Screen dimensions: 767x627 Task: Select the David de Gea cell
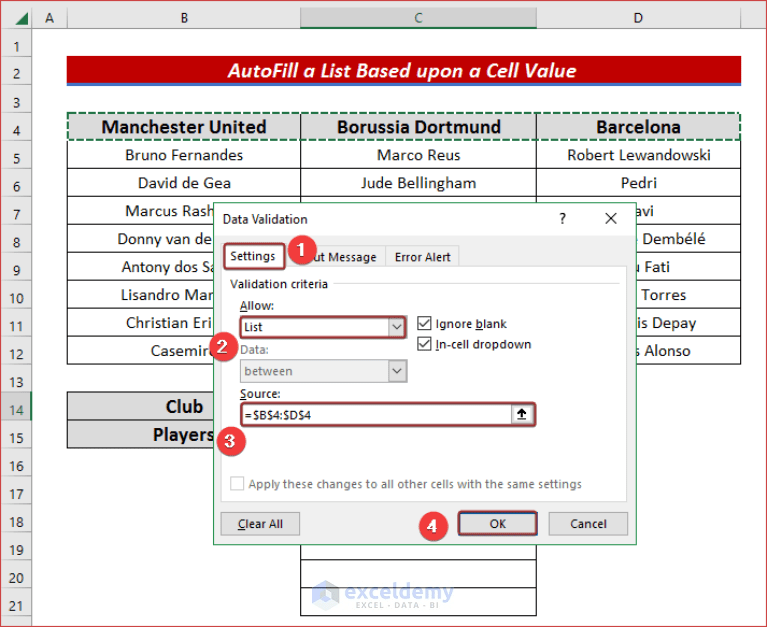click(184, 183)
